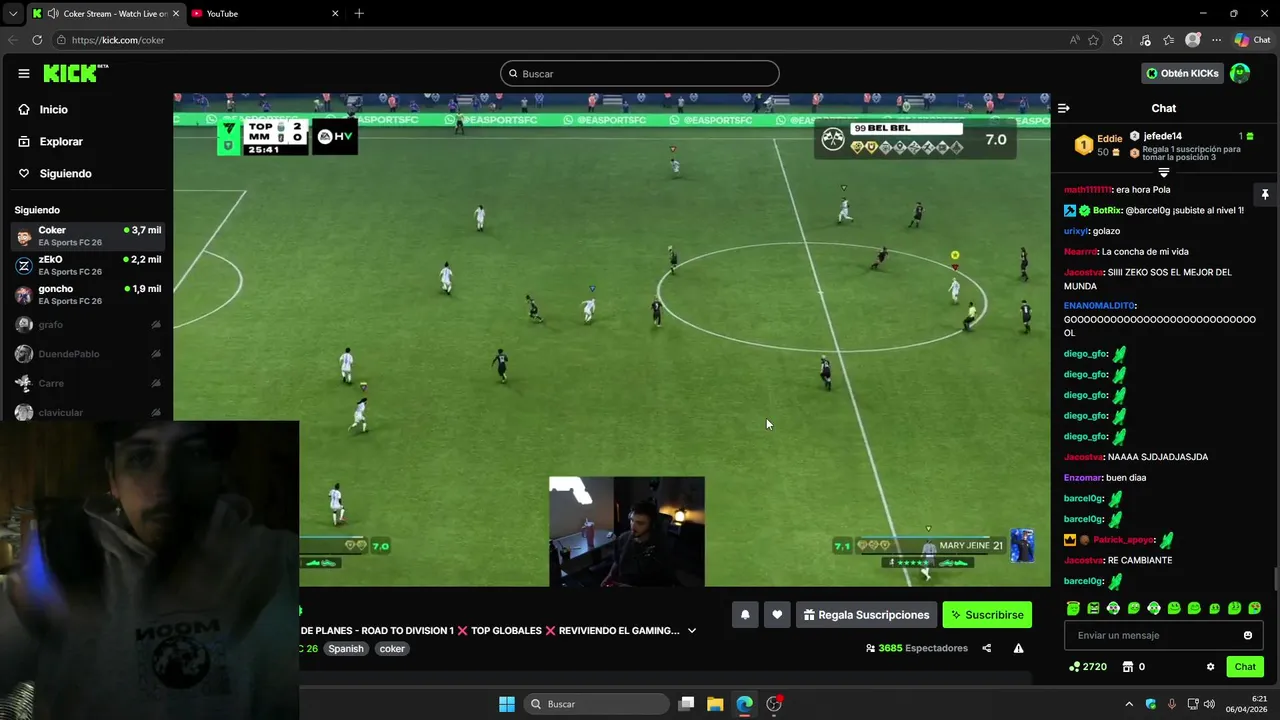This screenshot has height=720, width=1280.
Task: Click the coker tag
Action: (392, 649)
